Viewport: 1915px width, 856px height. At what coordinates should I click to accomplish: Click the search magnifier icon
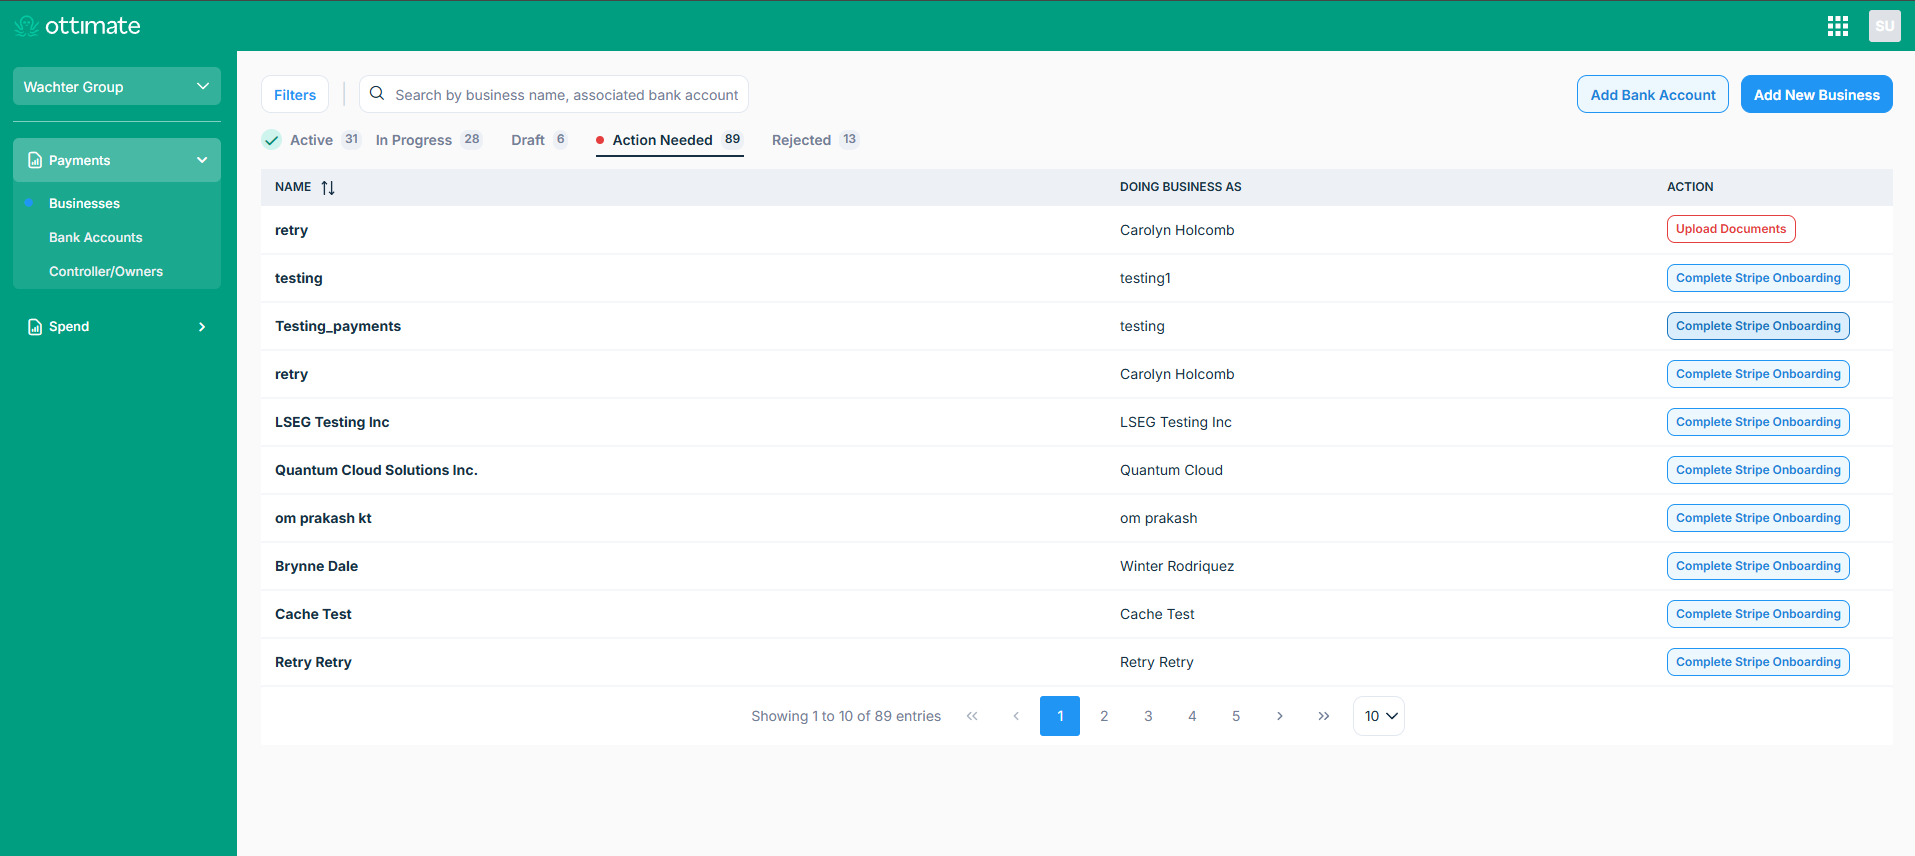pos(377,94)
